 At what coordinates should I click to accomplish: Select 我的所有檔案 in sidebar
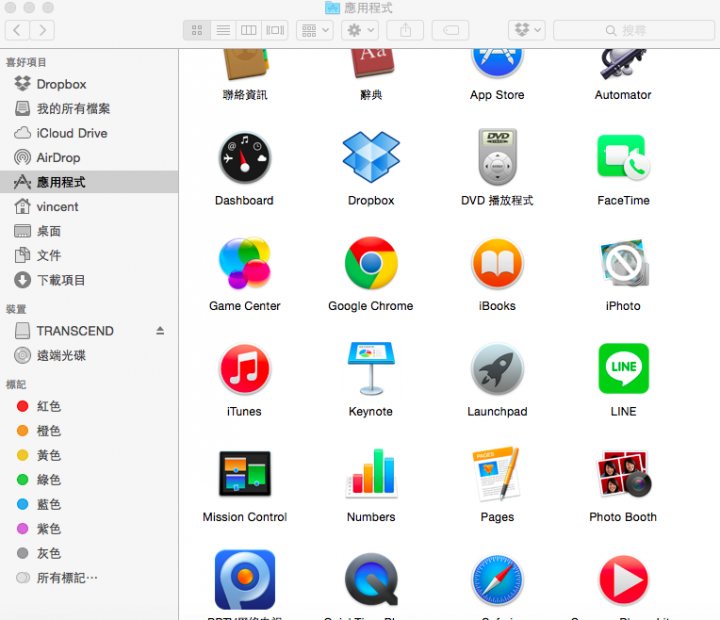pos(89,108)
